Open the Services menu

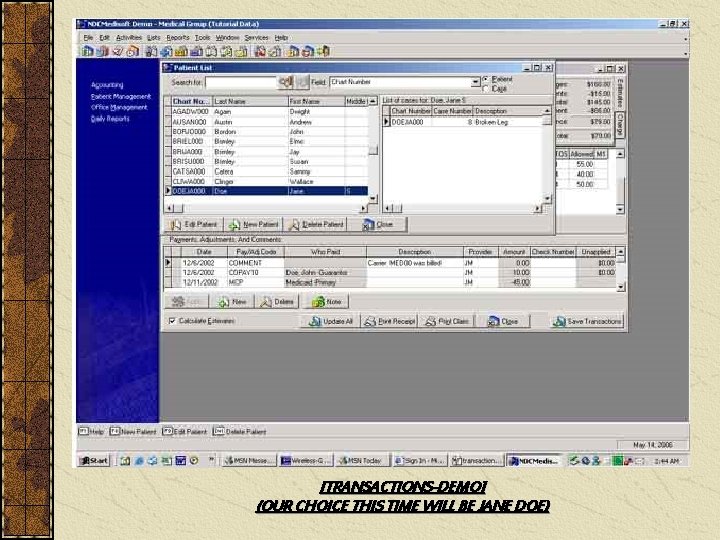pos(256,38)
